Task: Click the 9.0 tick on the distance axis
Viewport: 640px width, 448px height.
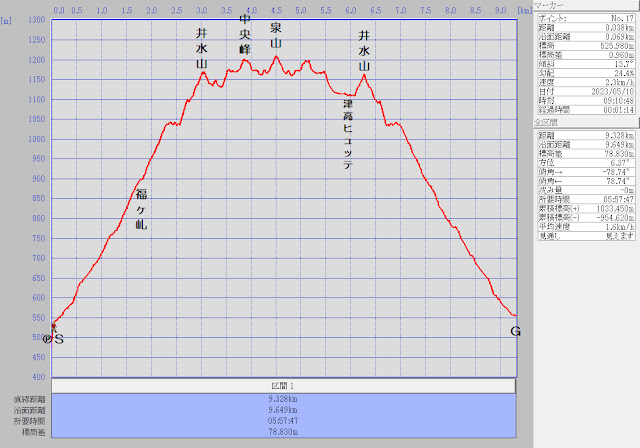Action: click(x=500, y=10)
